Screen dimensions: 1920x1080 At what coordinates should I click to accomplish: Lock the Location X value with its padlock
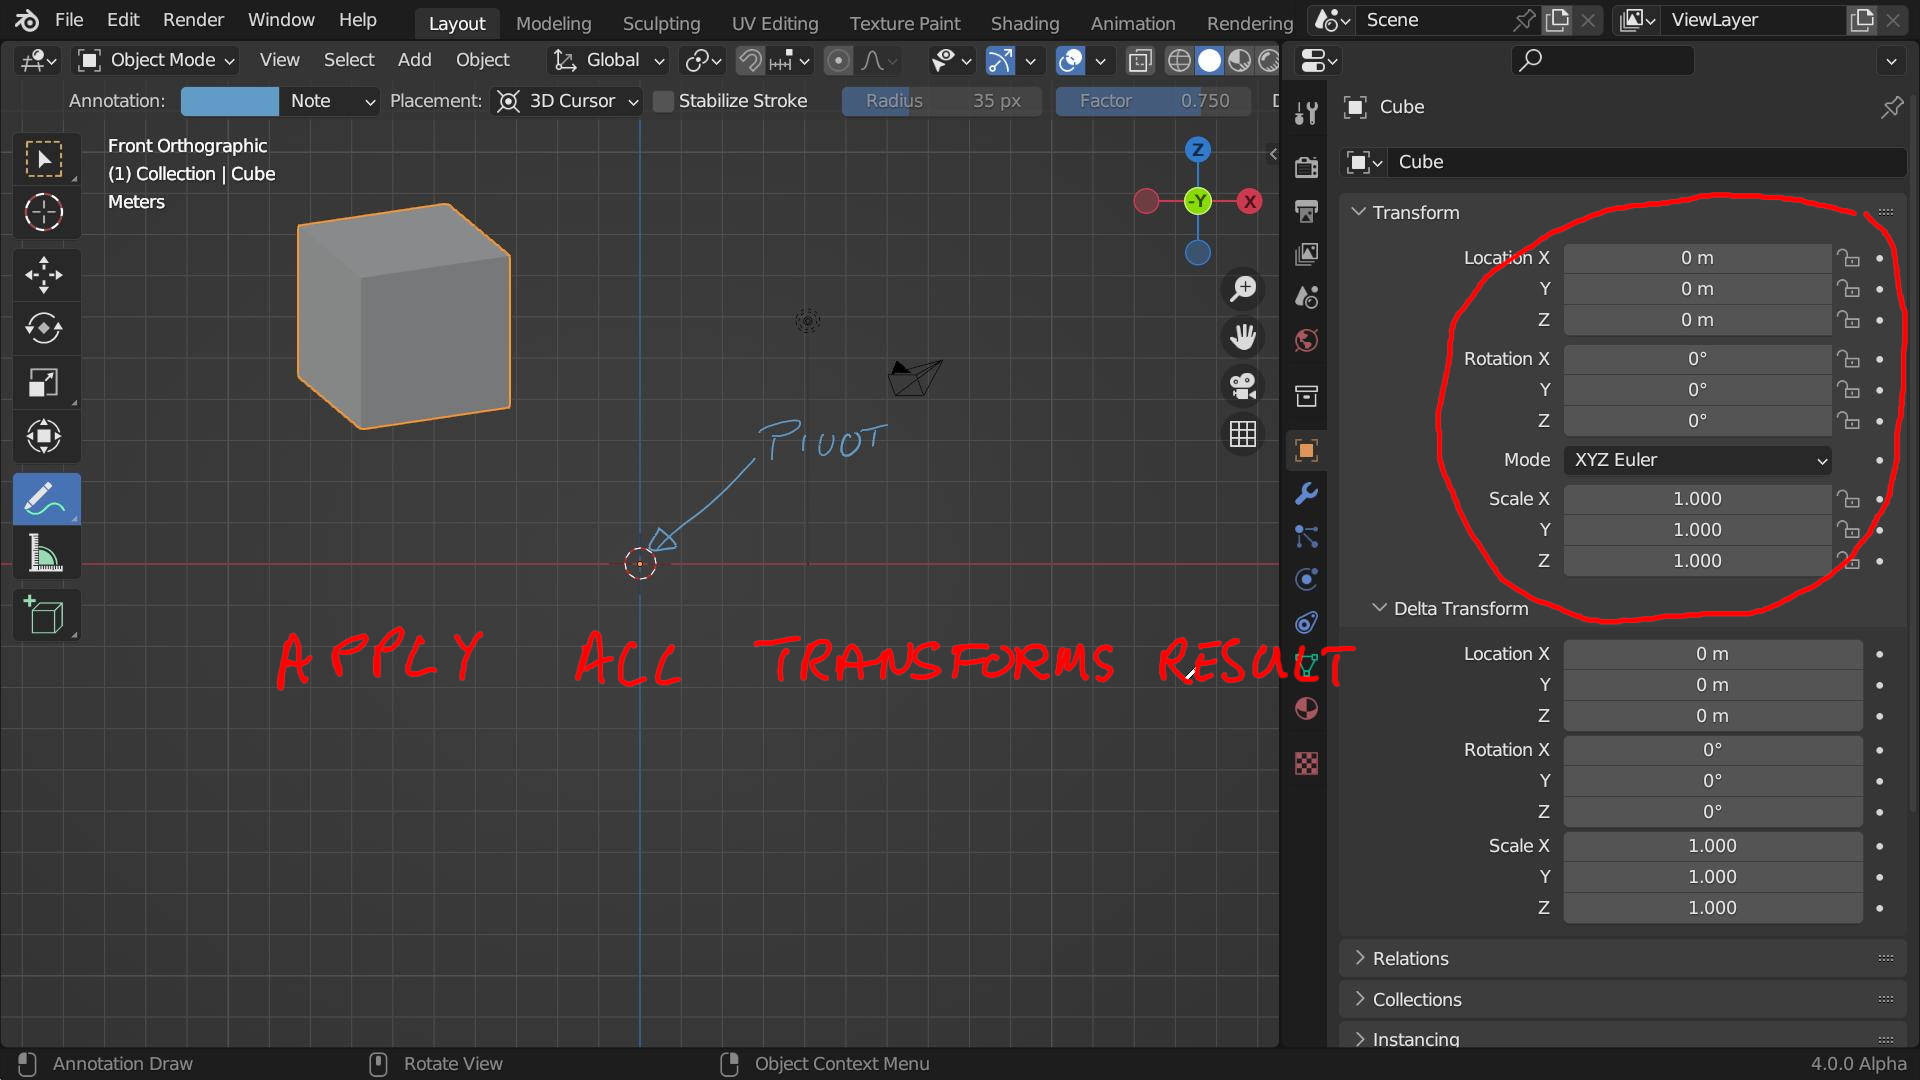(1849, 257)
